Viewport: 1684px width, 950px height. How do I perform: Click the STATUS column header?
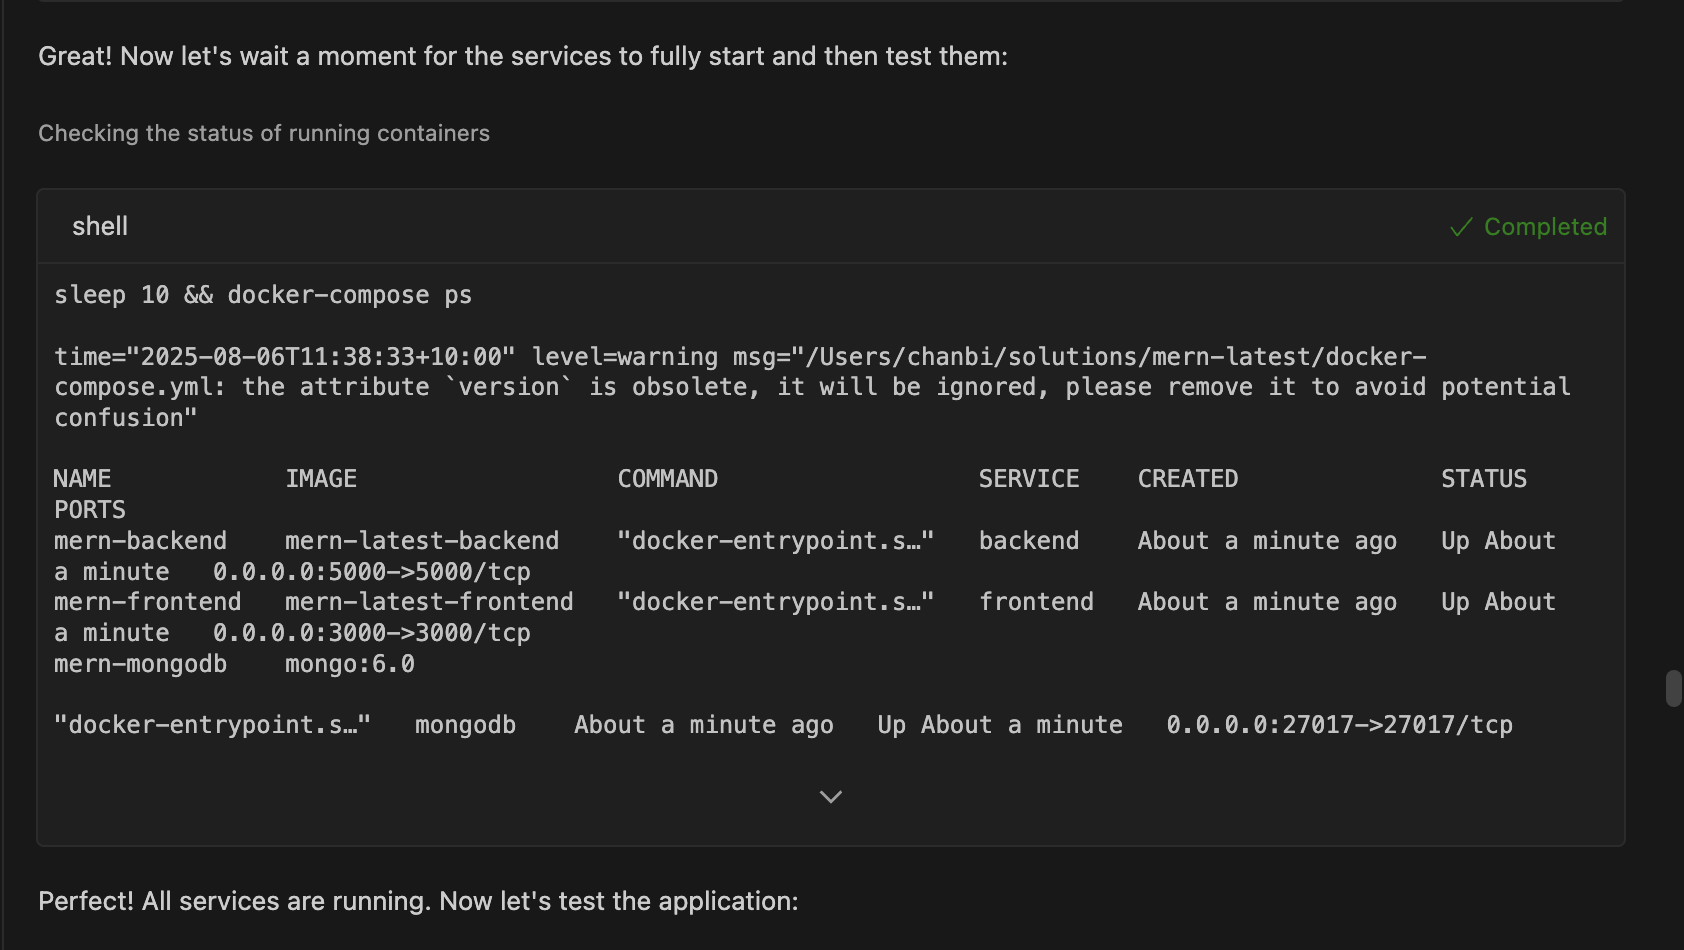[1483, 479]
